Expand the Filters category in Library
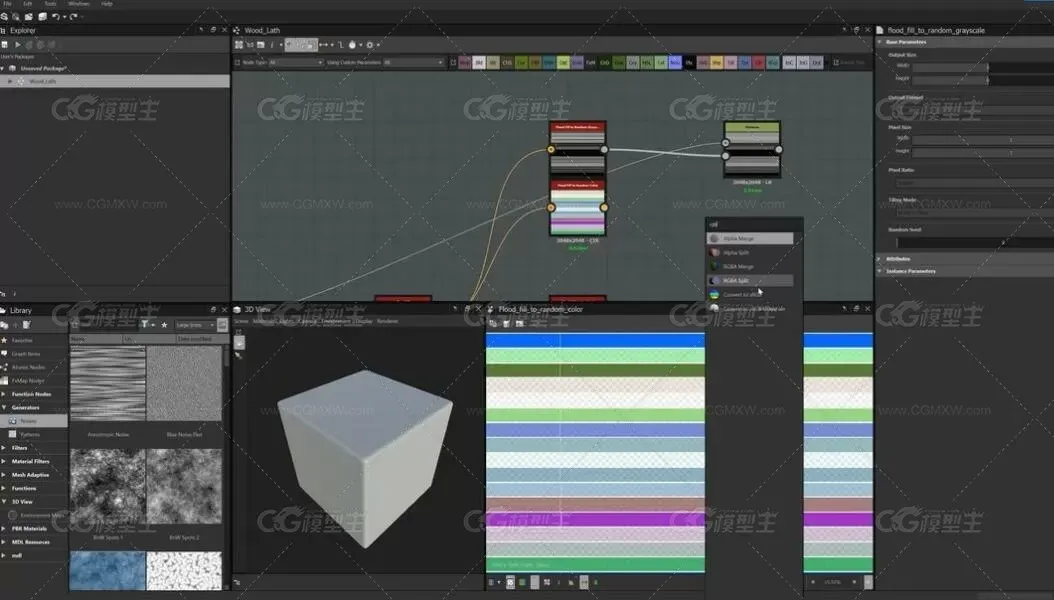The image size is (1054, 600). click(x=3, y=447)
